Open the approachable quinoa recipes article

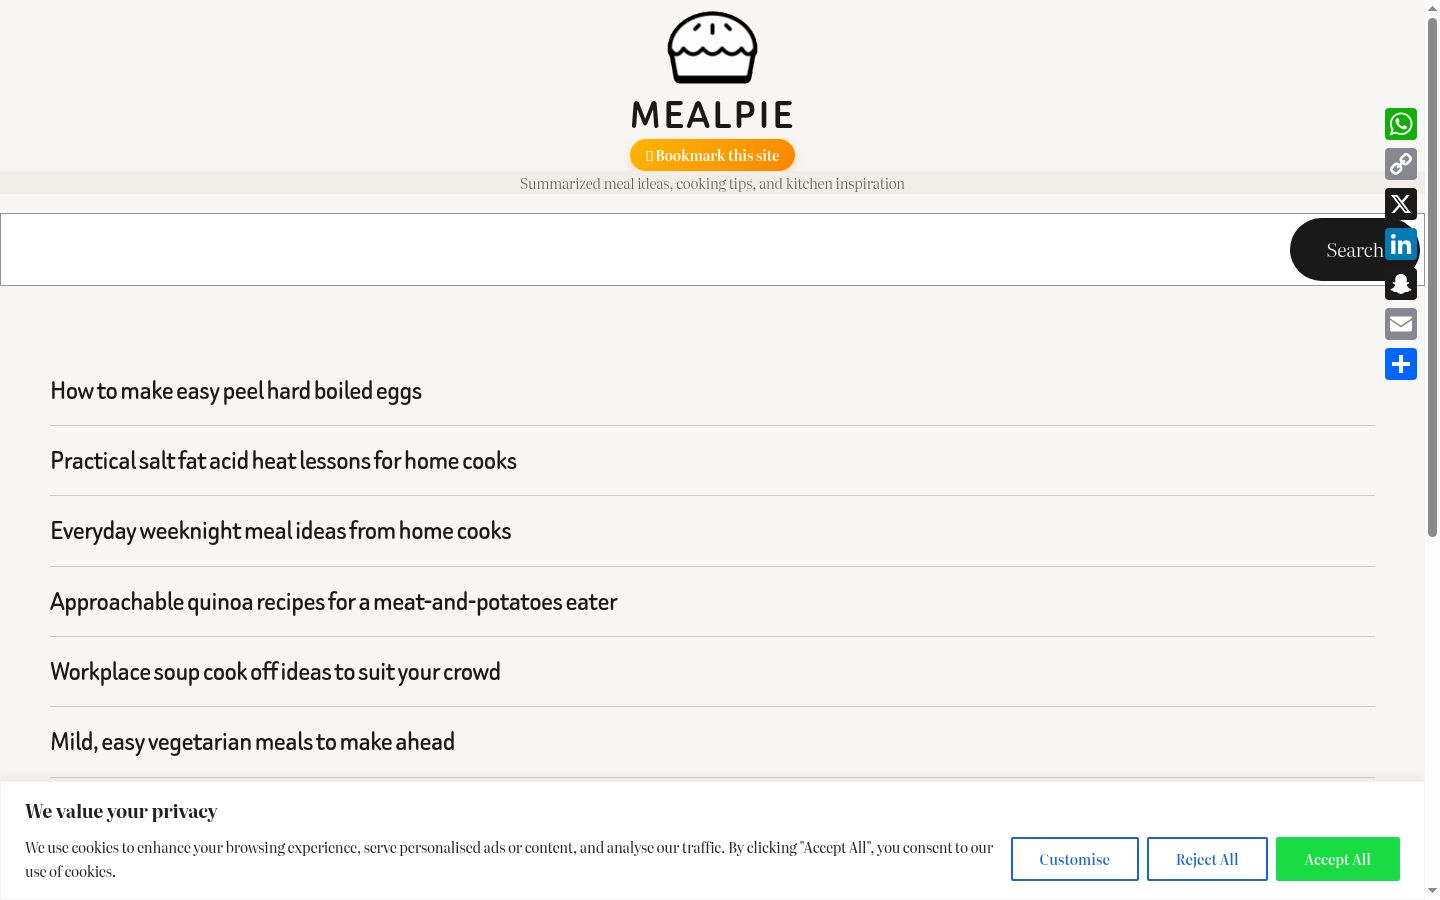(333, 602)
